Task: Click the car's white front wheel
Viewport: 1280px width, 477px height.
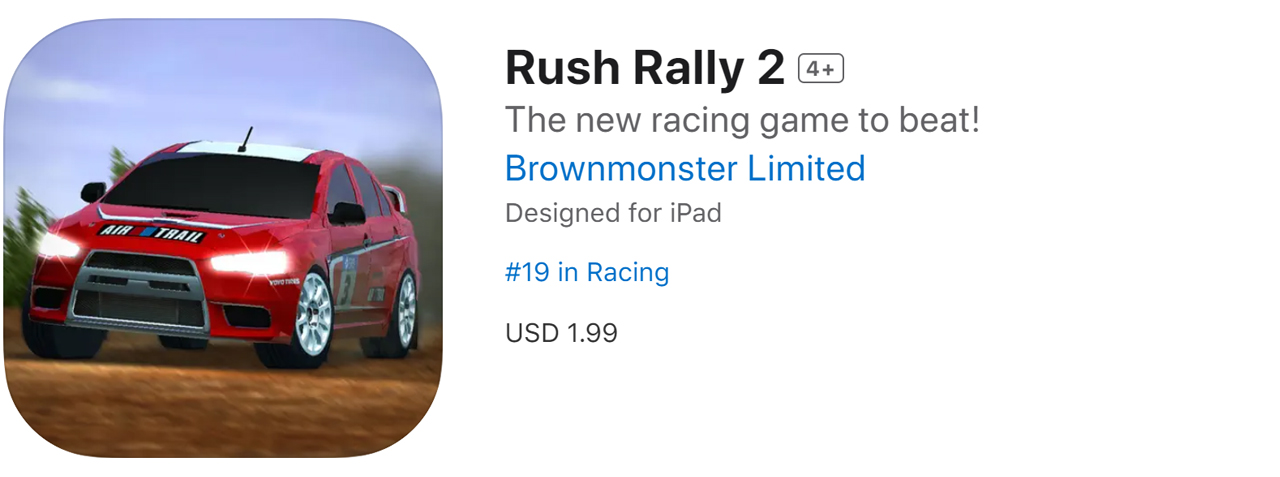Action: (312, 314)
